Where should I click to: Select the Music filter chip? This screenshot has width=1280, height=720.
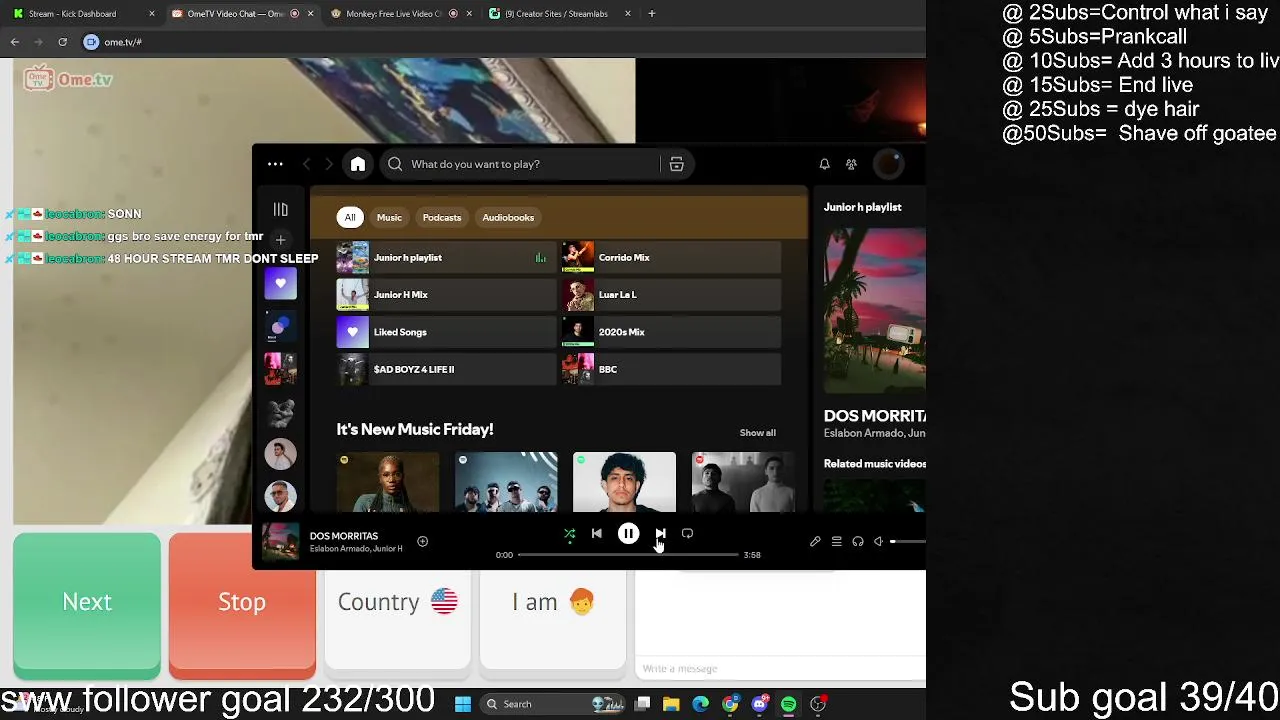389,217
